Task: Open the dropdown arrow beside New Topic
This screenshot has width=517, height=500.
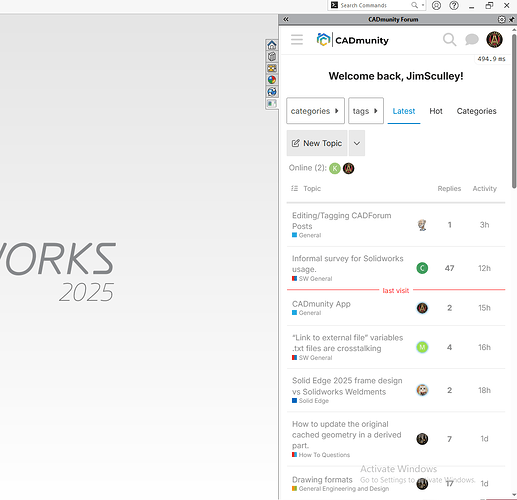Action: 357,143
